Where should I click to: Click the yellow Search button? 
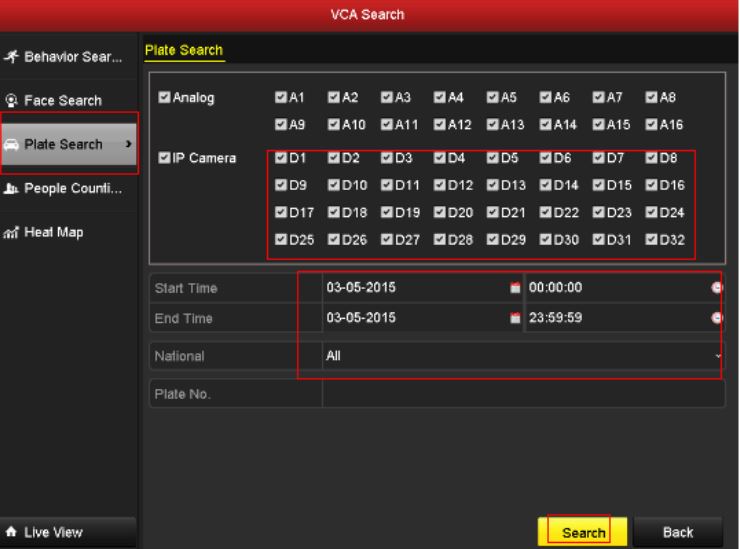point(582,532)
